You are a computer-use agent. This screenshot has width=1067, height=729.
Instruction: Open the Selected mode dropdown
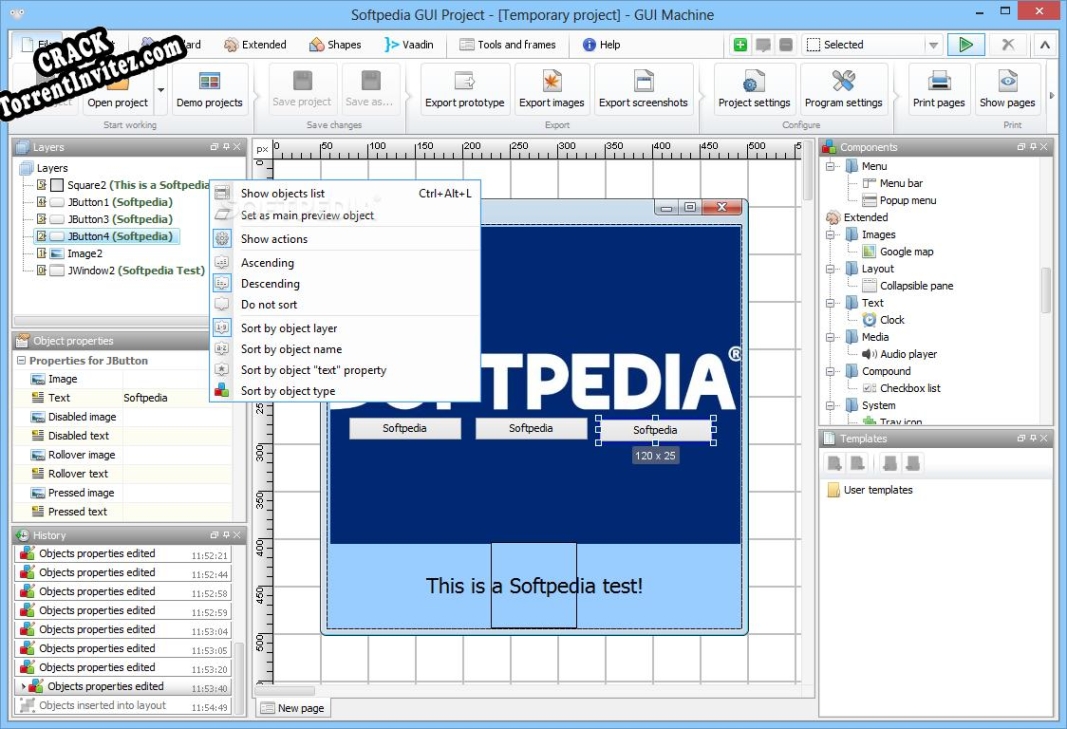pyautogui.click(x=932, y=44)
